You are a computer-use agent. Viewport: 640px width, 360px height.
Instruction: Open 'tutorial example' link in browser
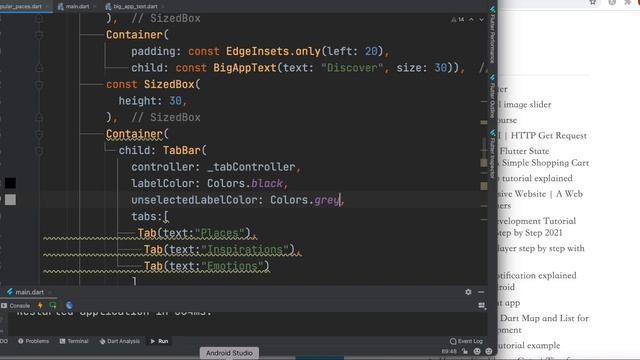pyautogui.click(x=529, y=345)
